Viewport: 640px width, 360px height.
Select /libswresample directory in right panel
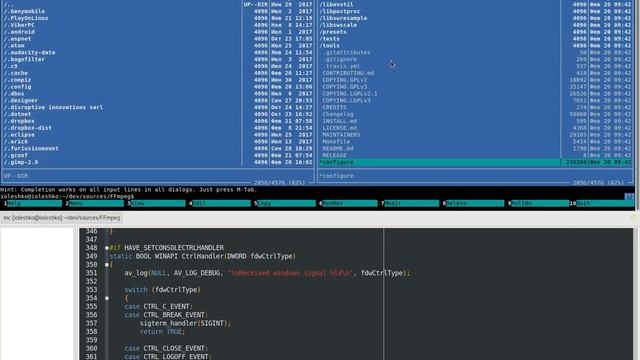click(x=343, y=18)
